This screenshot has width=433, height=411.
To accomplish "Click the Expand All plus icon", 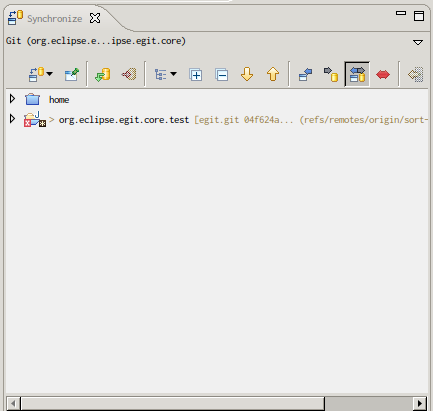I will pyautogui.click(x=196, y=74).
